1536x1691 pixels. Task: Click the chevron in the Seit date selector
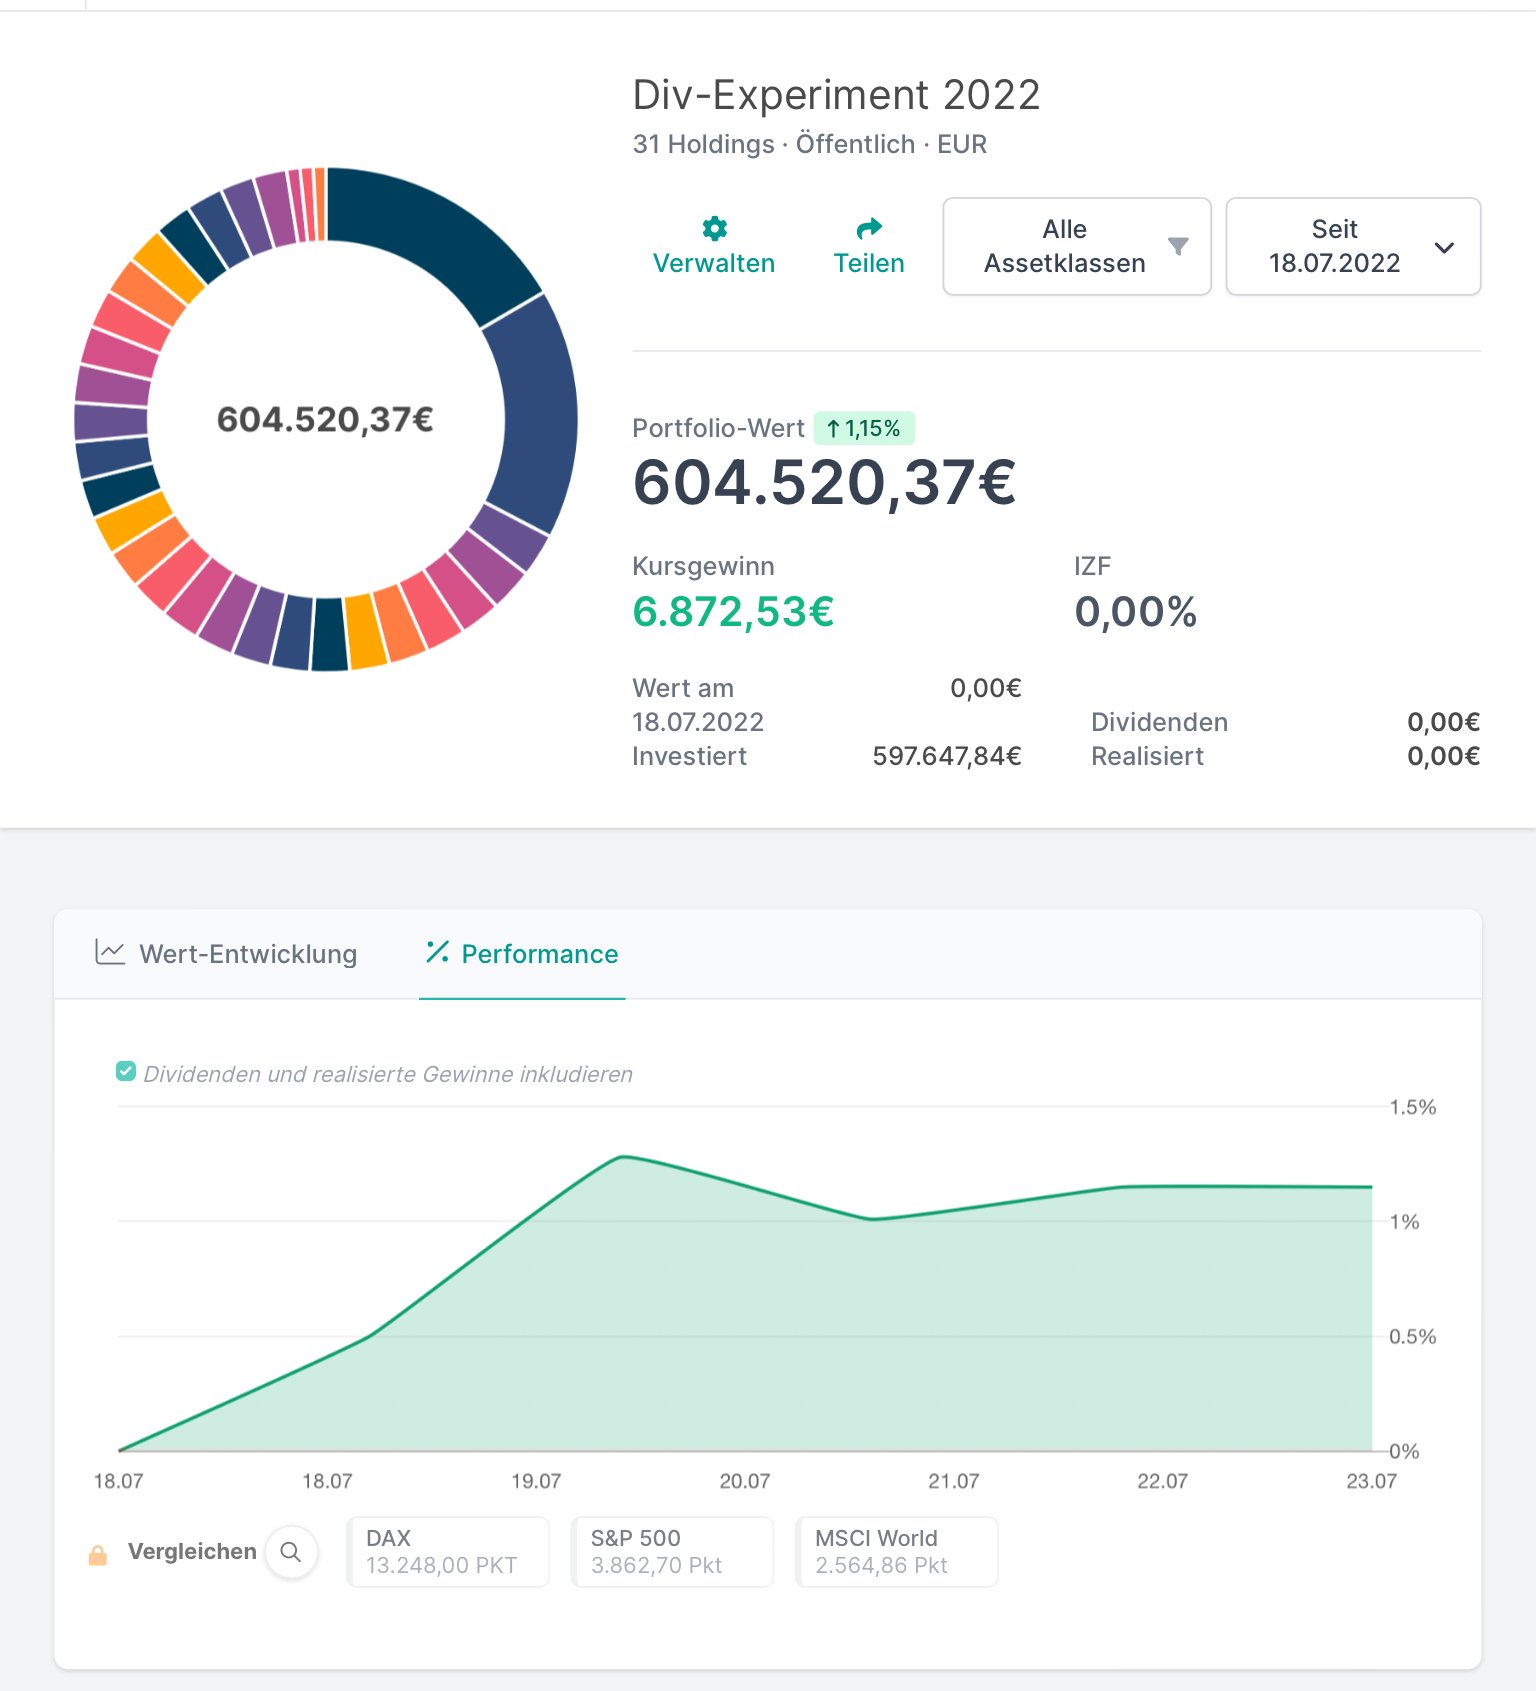coord(1444,247)
